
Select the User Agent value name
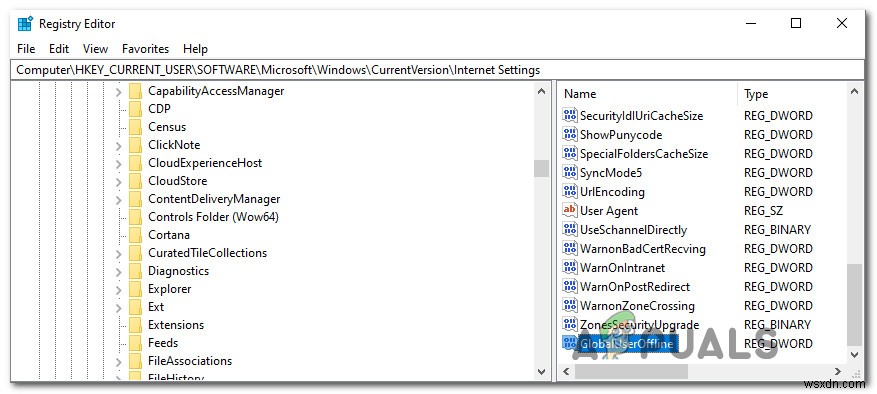coord(609,211)
